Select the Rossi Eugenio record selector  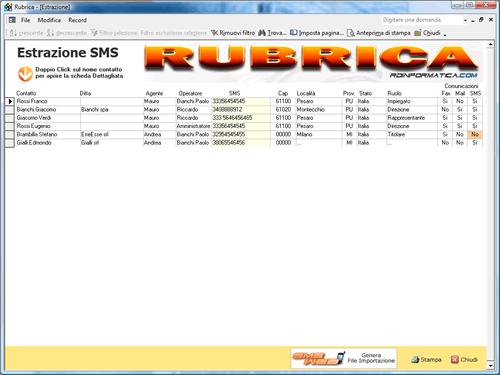[x=10, y=126]
